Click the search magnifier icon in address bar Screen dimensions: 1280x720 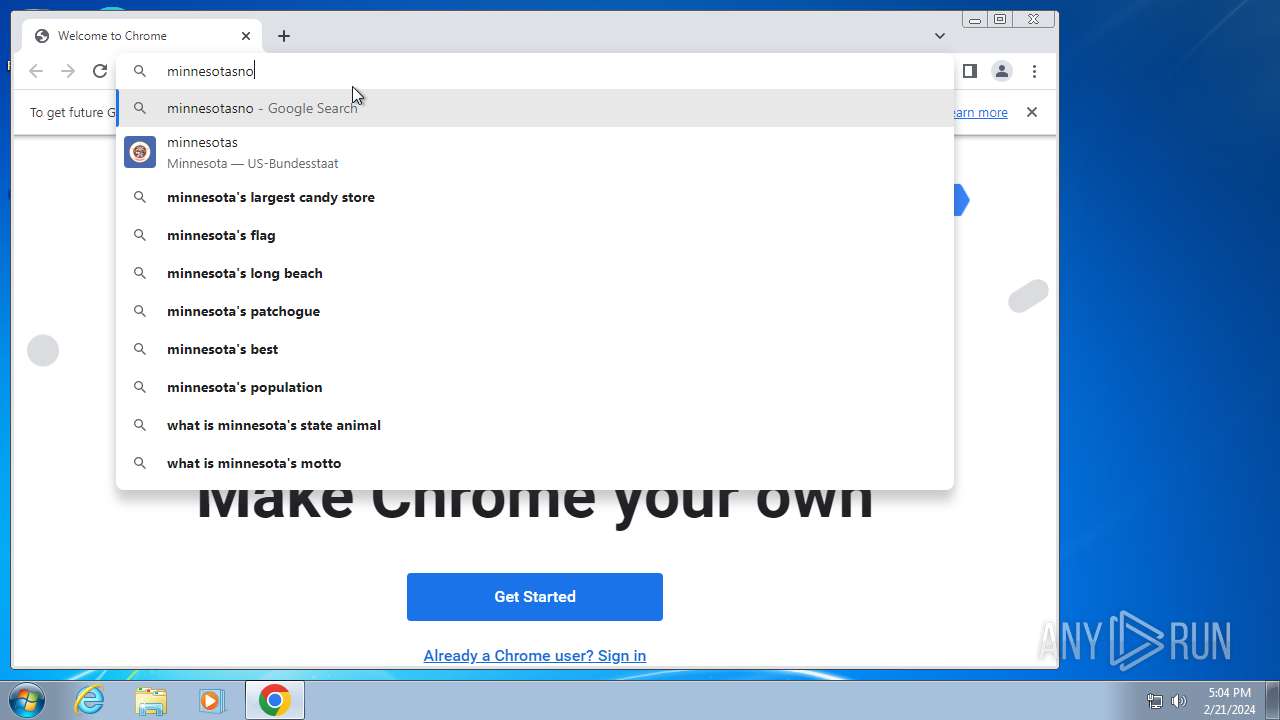pos(140,71)
